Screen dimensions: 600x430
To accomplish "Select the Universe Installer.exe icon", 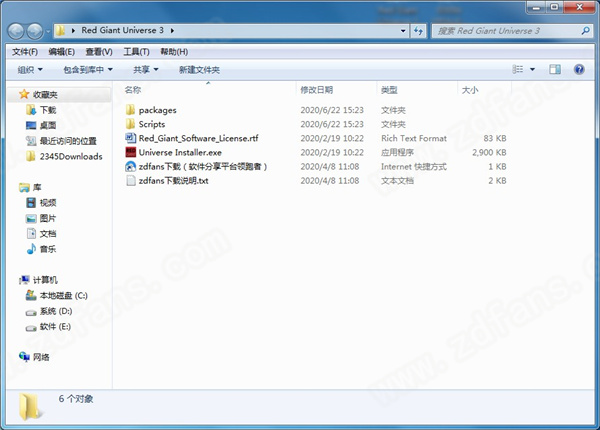I will (130, 152).
